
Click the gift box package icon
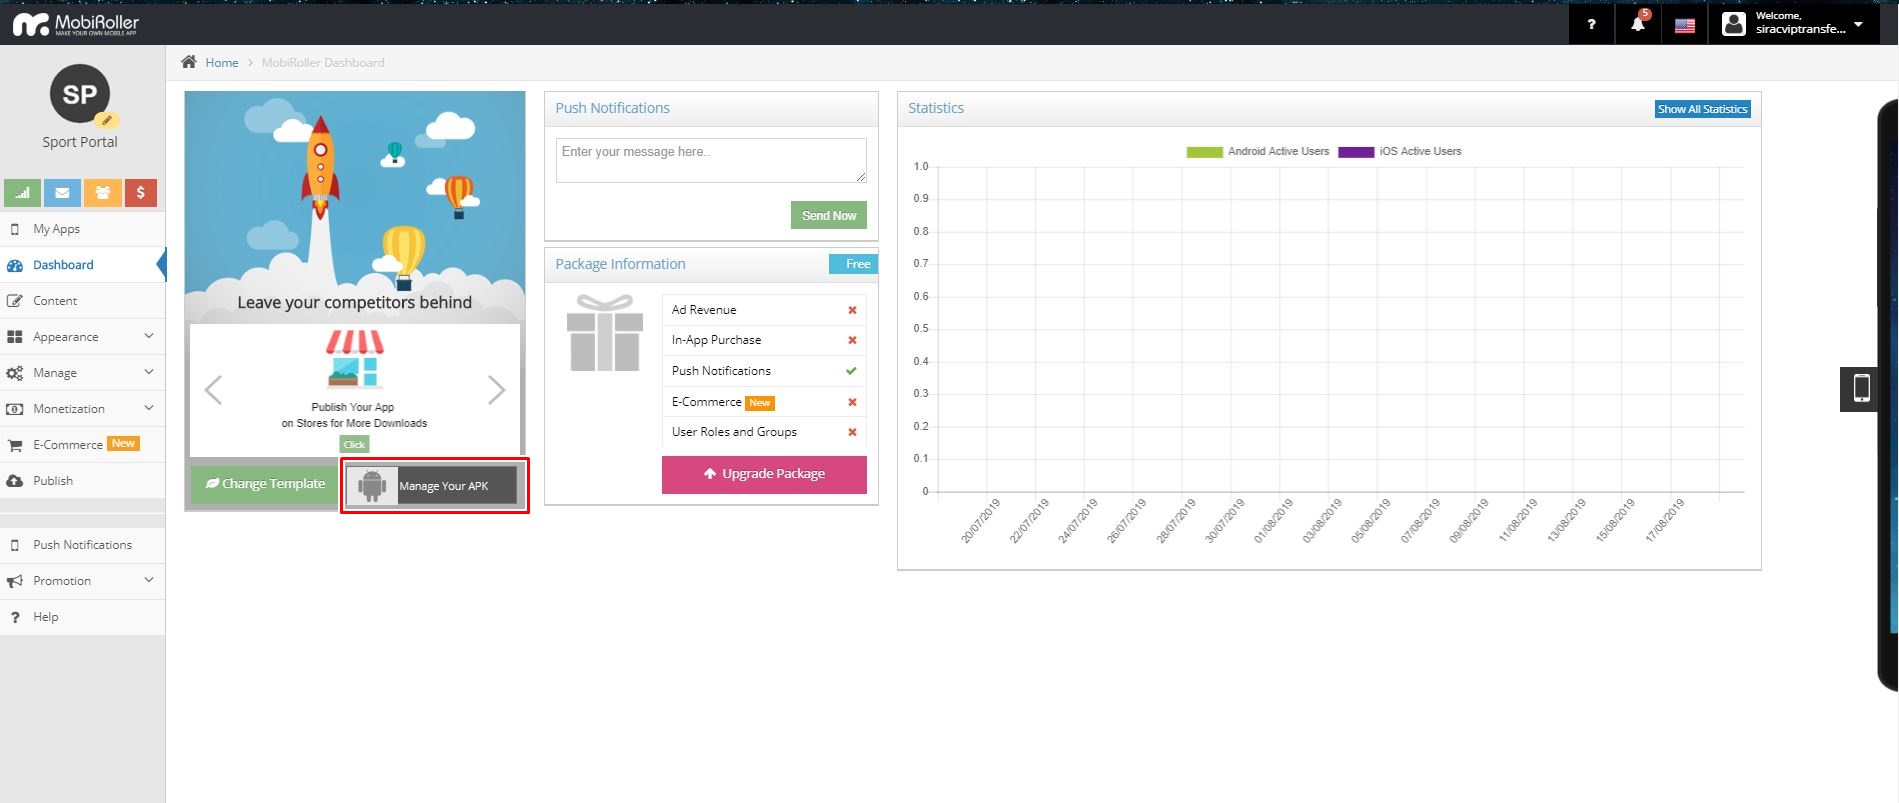click(x=604, y=333)
